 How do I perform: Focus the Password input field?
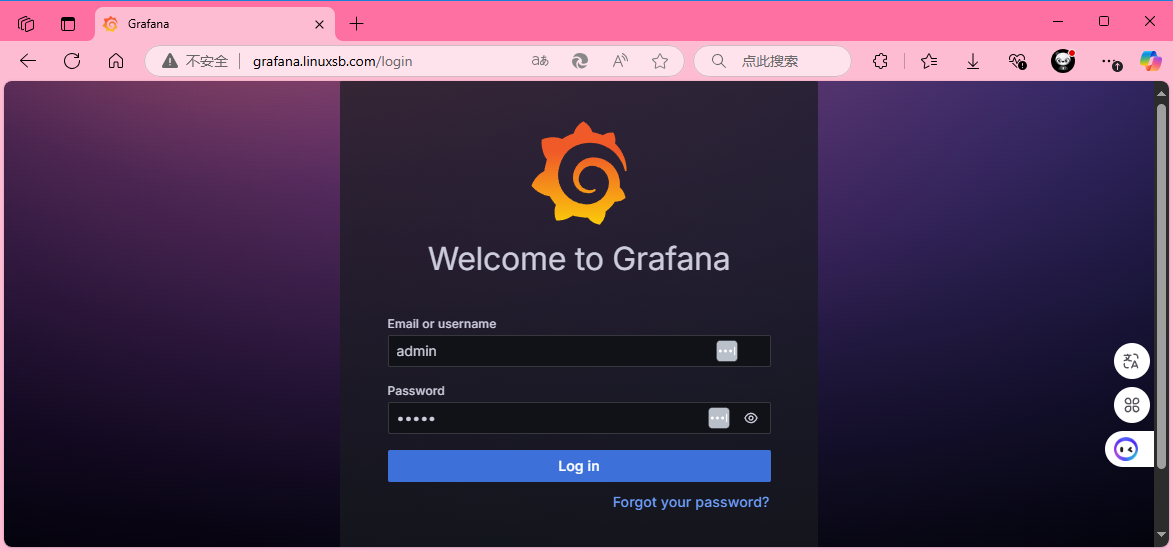(579, 418)
